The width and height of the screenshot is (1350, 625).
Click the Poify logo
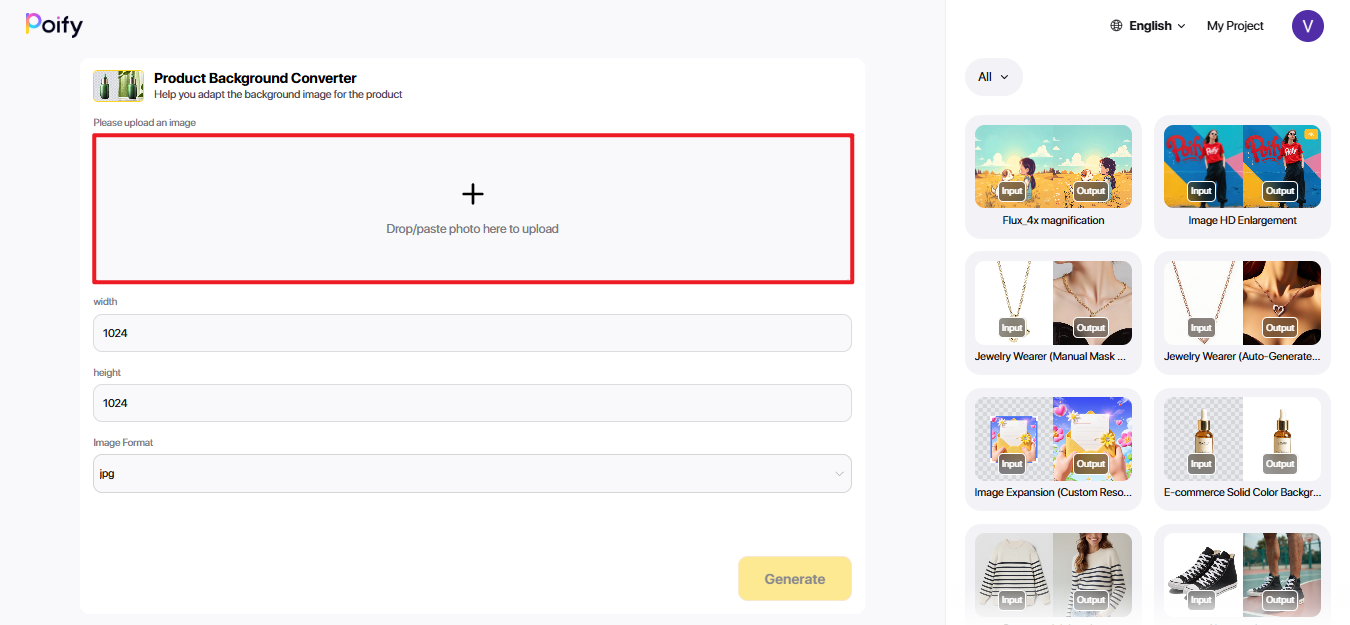coord(54,25)
